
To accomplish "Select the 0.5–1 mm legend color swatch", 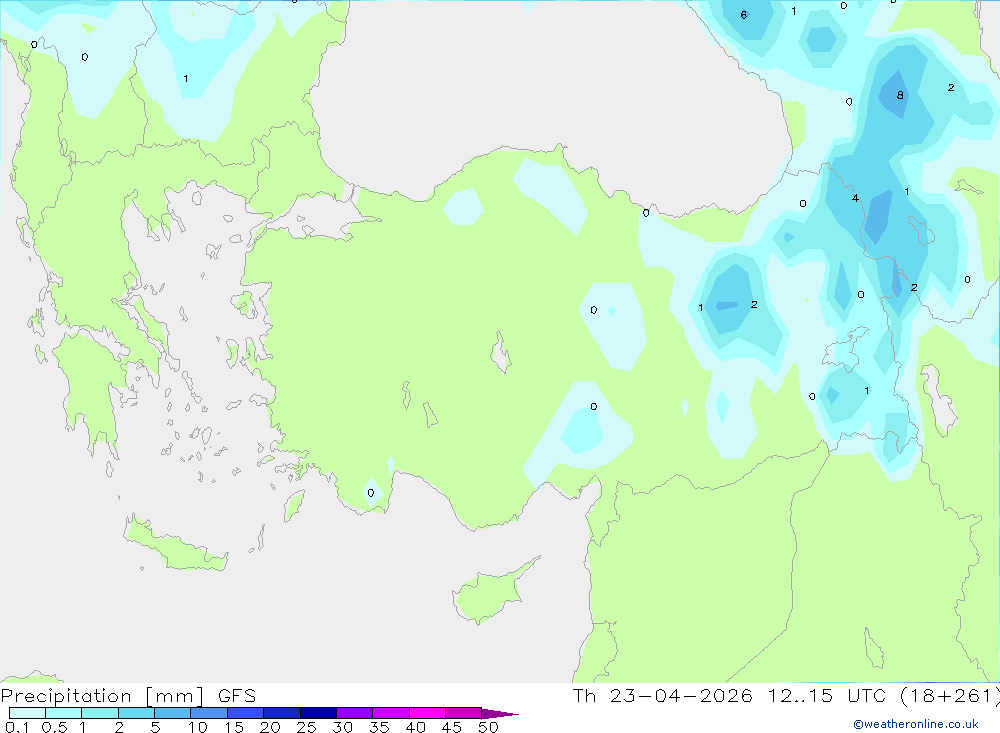I will click(63, 713).
